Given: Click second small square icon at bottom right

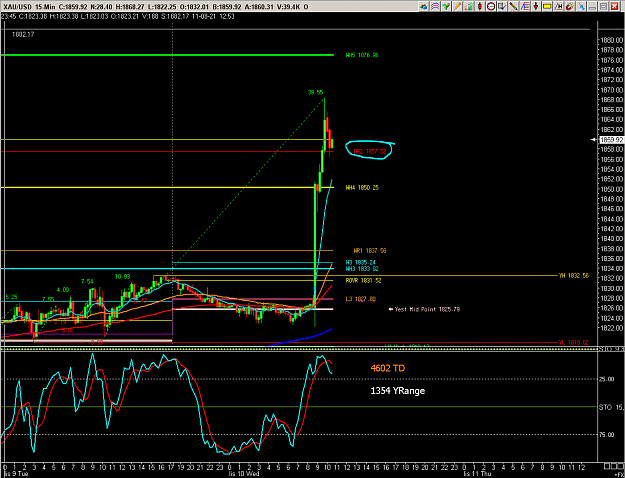Looking at the screenshot, I should pyautogui.click(x=613, y=466).
